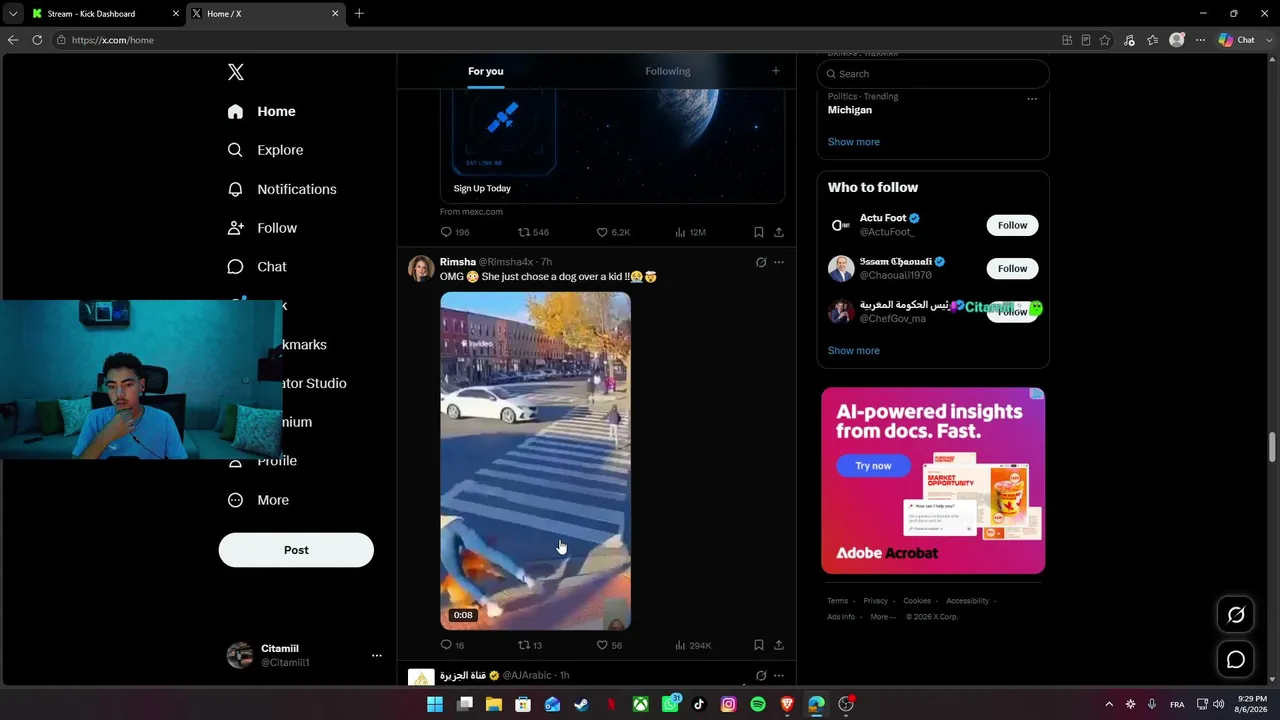
Task: Click Grok icon on AJArabic post
Action: click(x=761, y=675)
